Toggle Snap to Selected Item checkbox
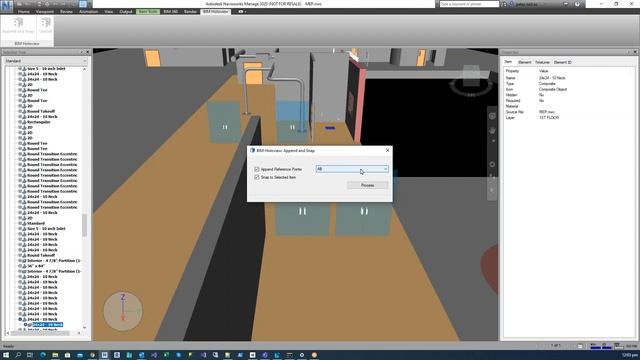 click(x=257, y=177)
